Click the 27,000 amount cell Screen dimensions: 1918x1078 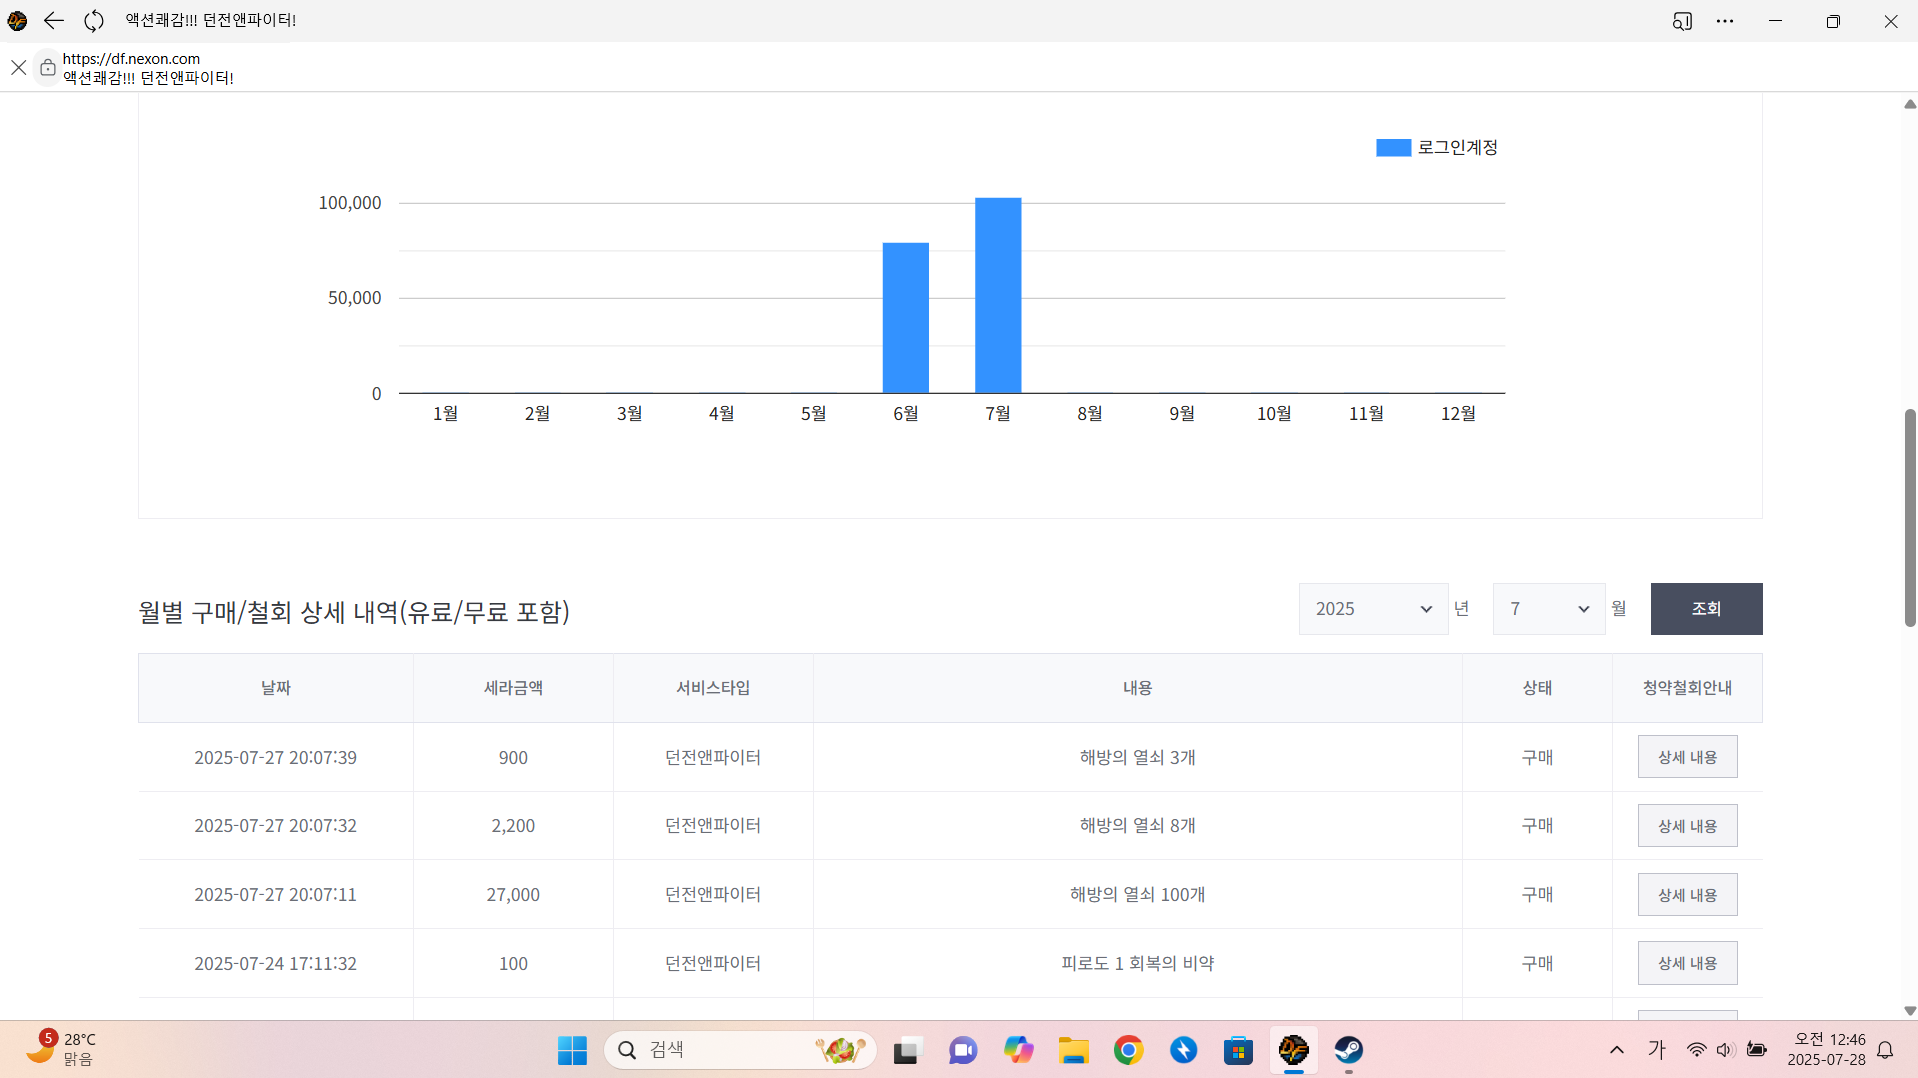coord(513,895)
